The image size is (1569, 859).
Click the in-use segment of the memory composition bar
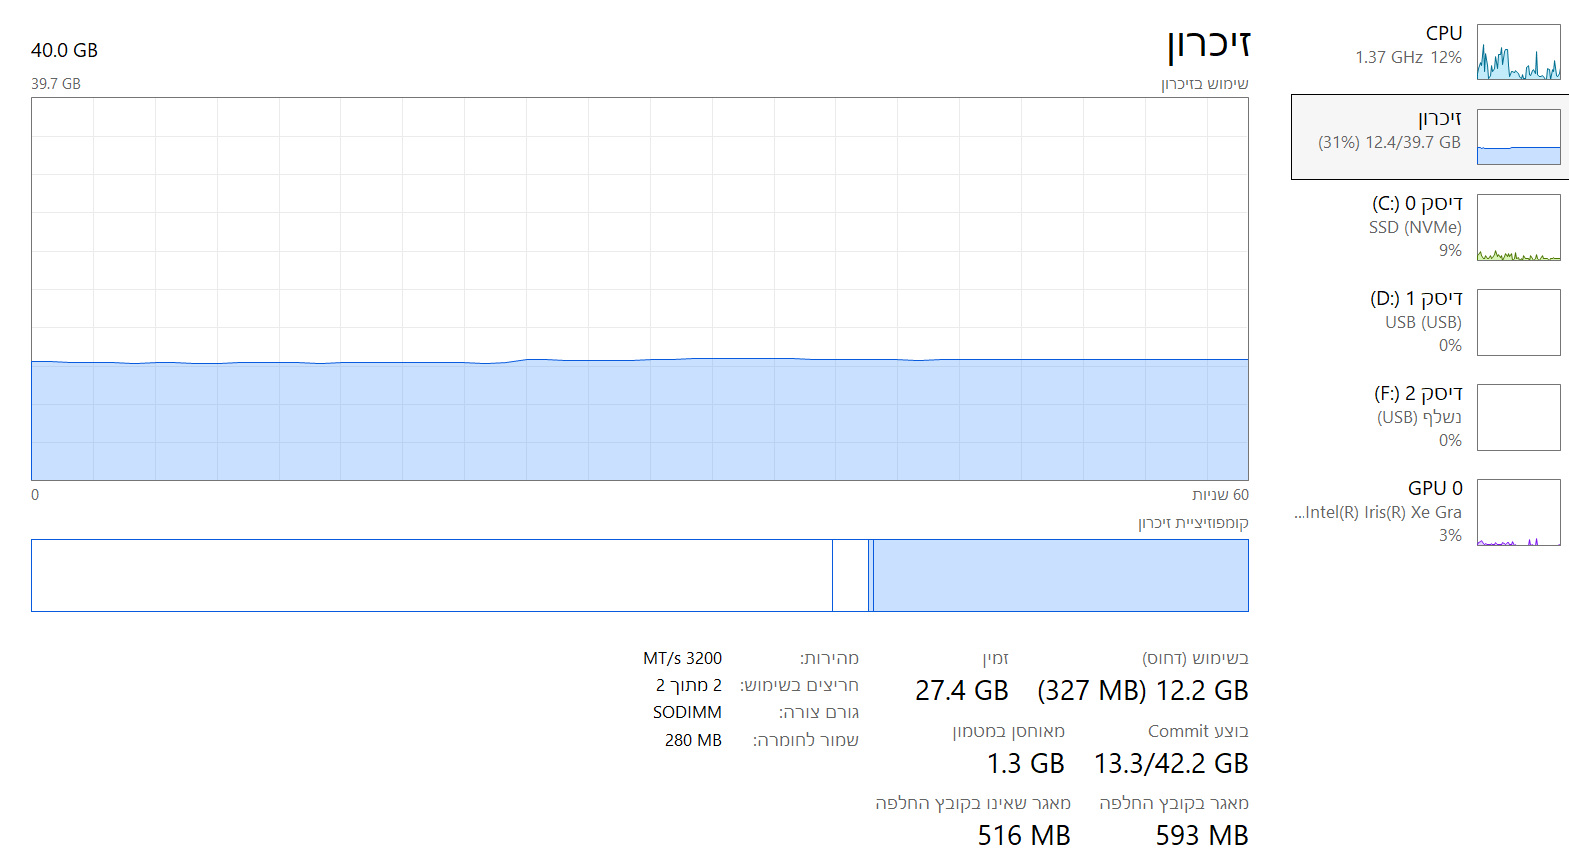[x=1060, y=575]
